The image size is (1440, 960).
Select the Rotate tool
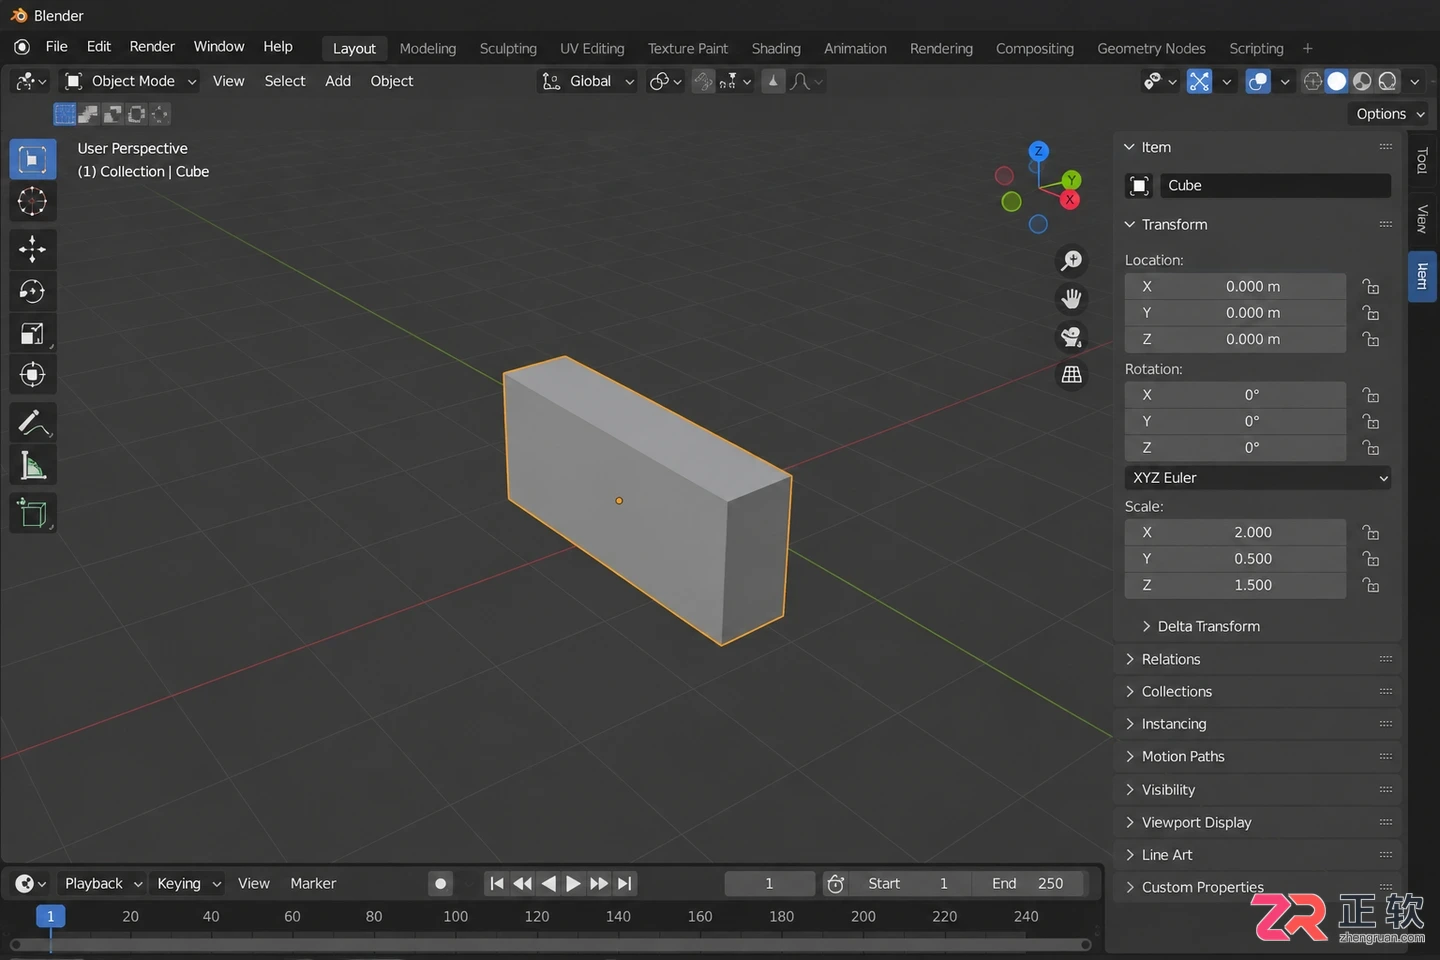pyautogui.click(x=33, y=291)
